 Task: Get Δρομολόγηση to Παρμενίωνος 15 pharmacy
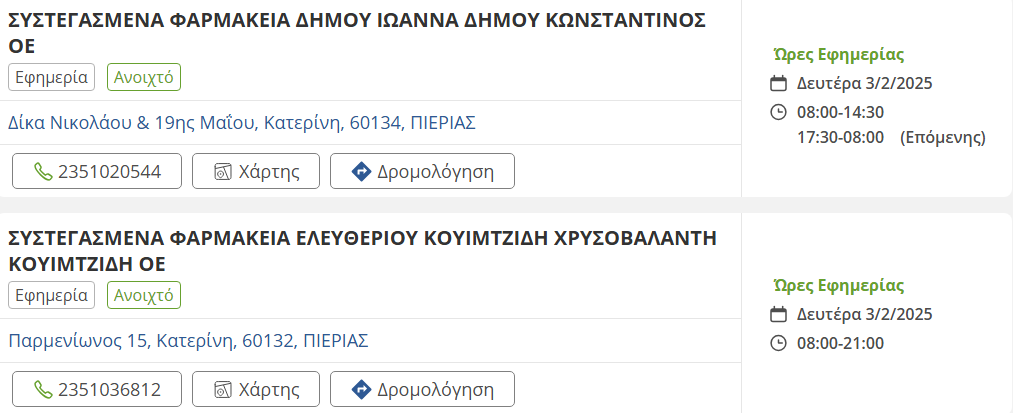click(x=422, y=389)
